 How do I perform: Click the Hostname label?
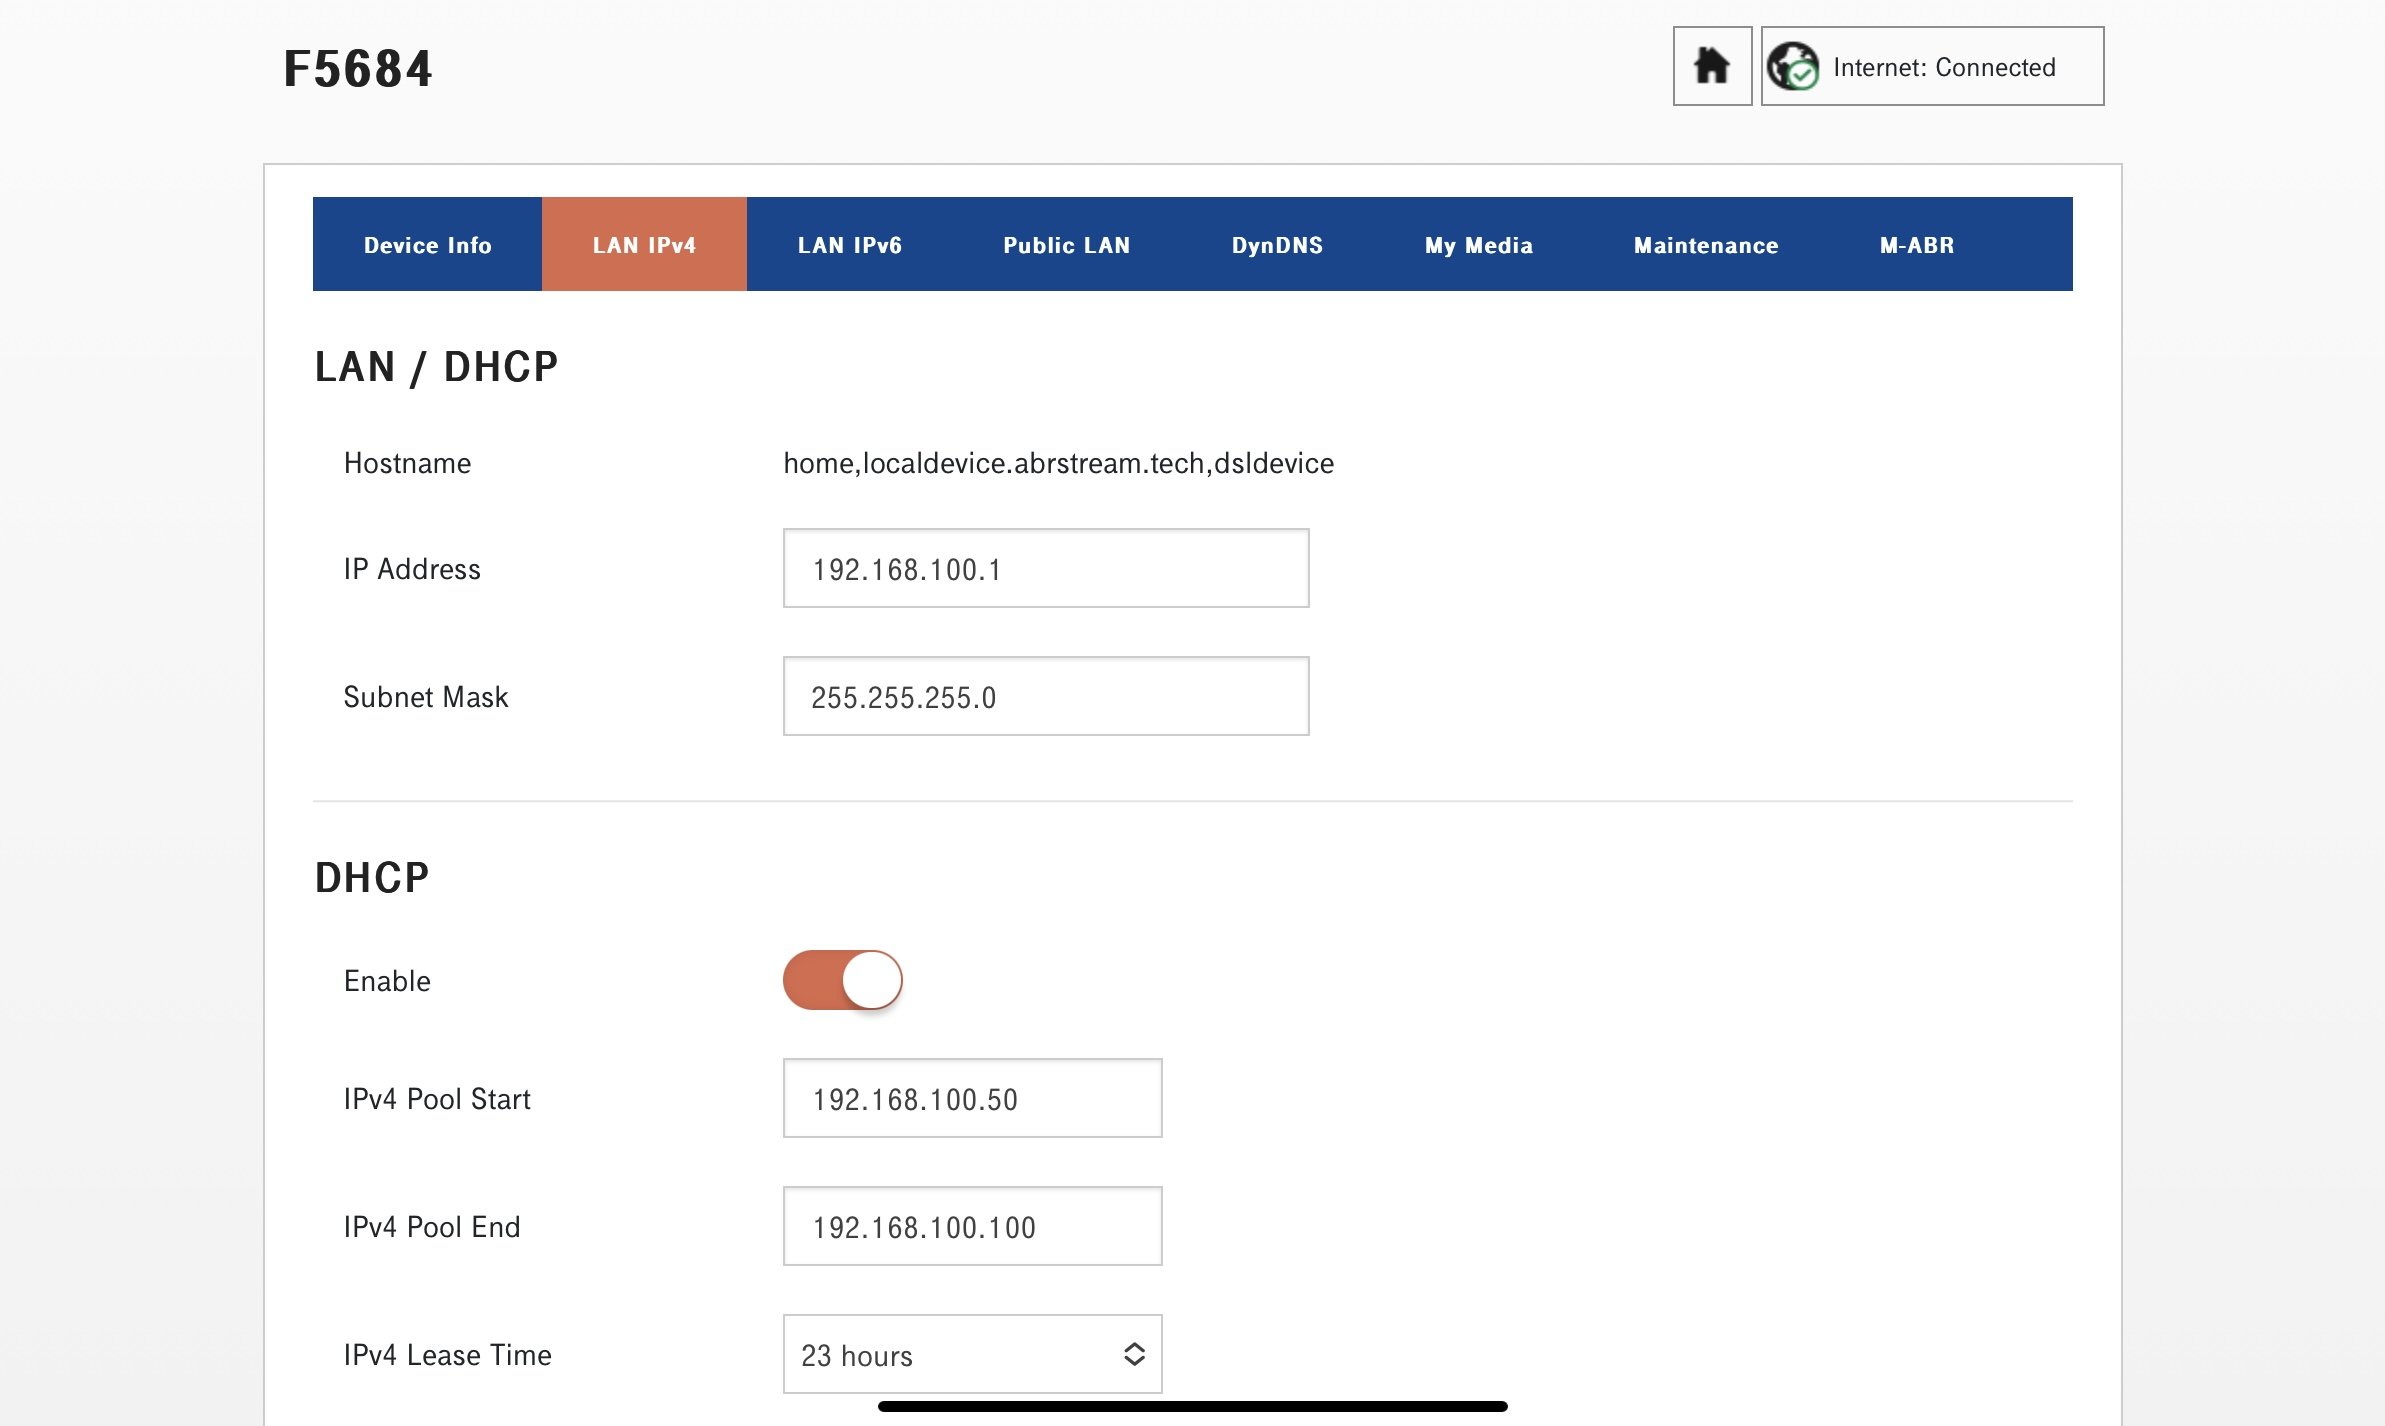coord(407,463)
